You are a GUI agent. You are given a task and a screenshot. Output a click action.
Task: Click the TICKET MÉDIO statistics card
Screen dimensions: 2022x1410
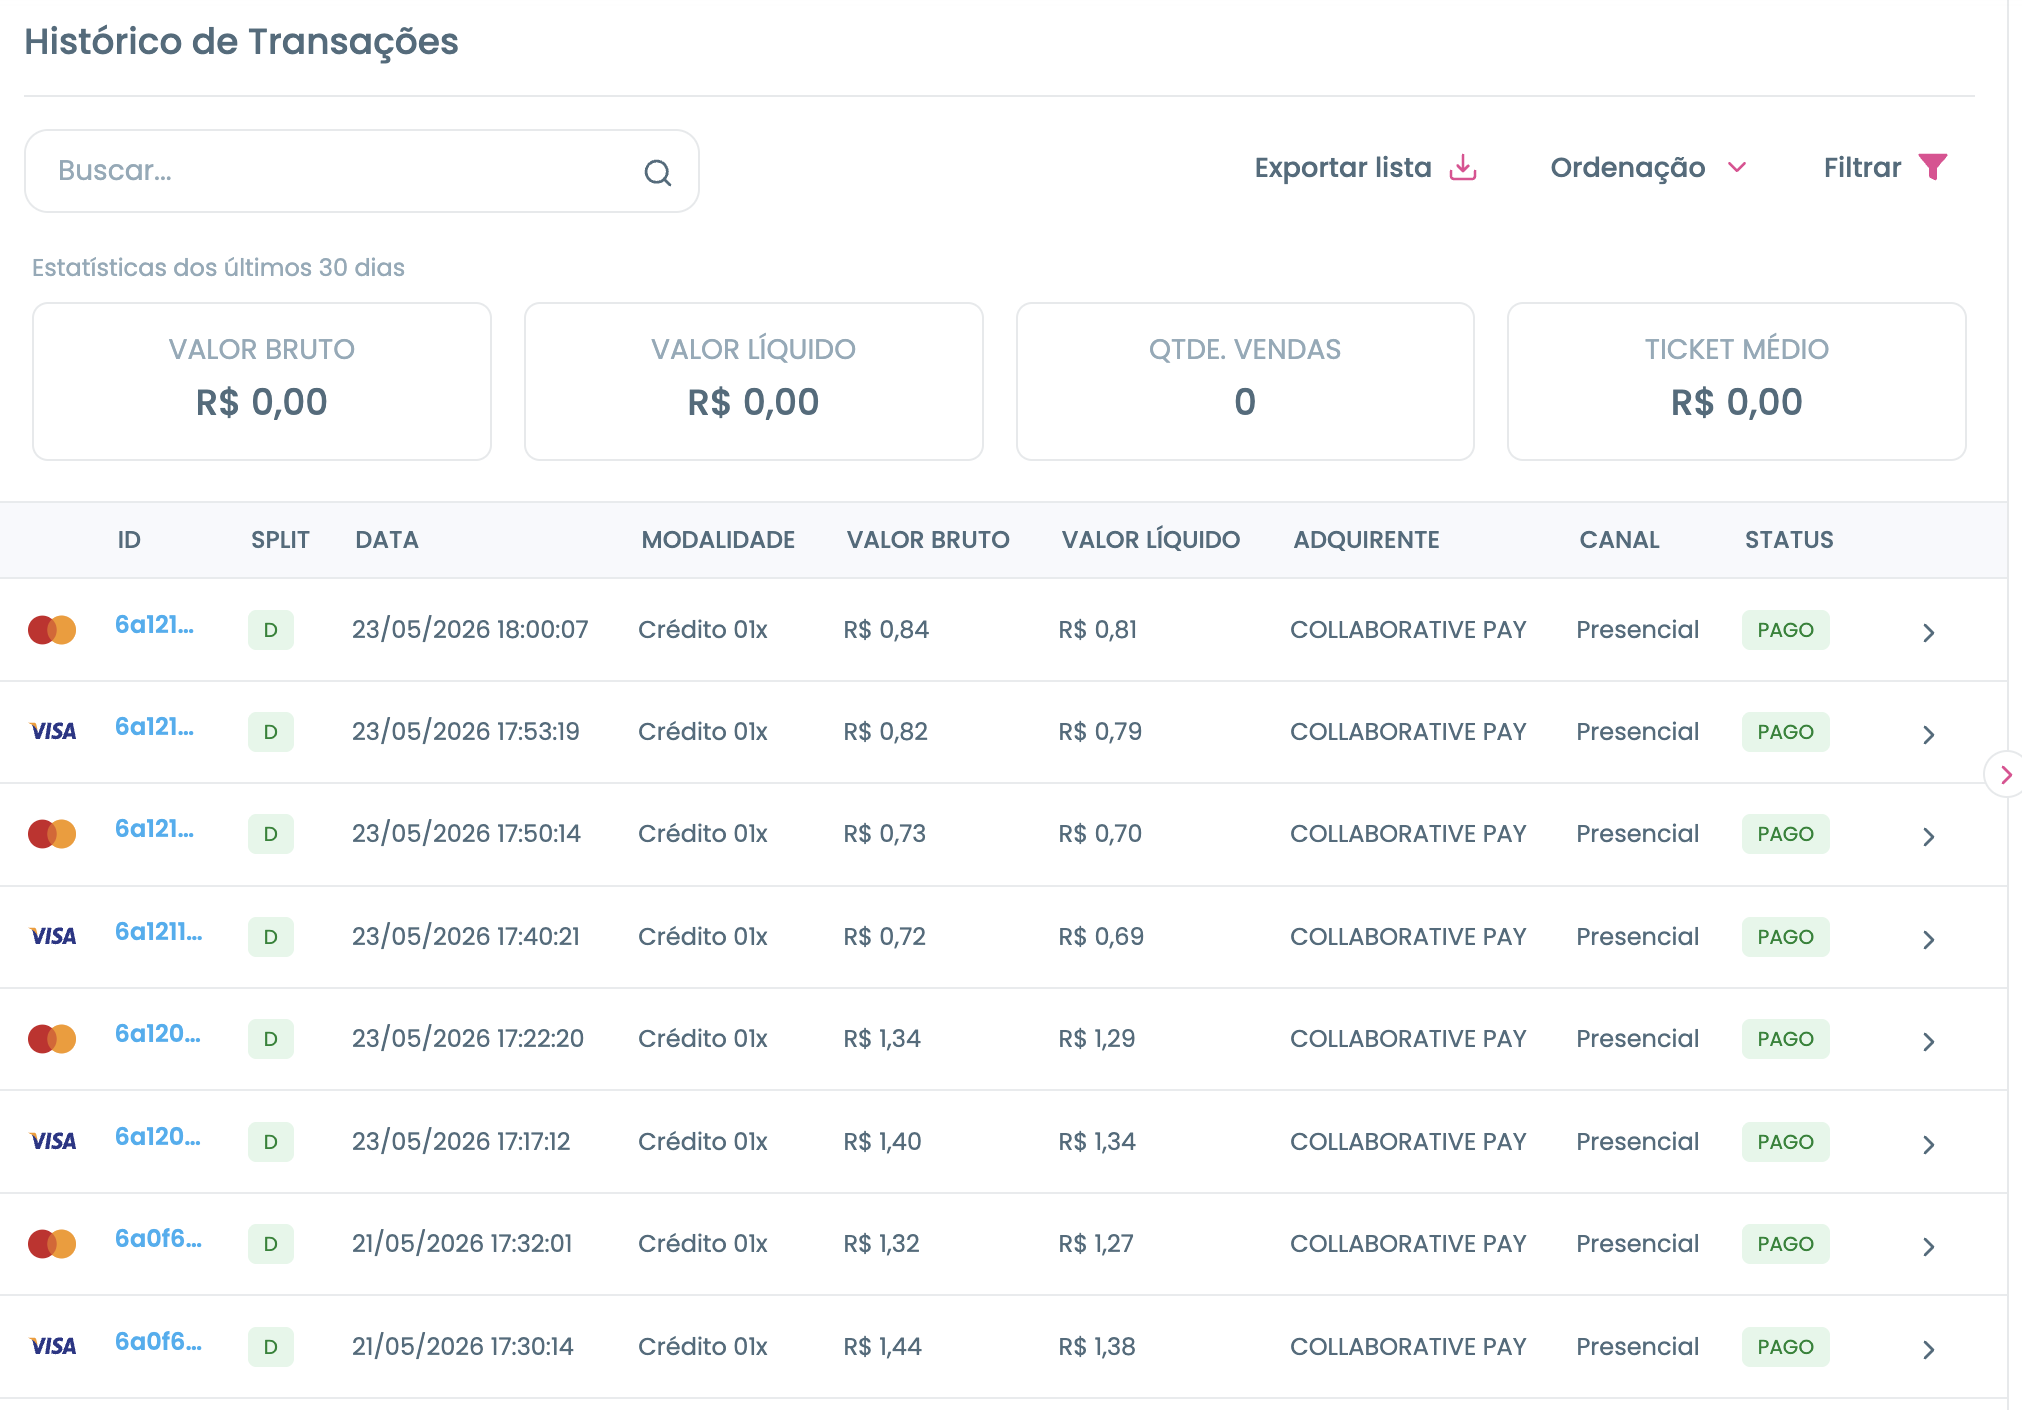(1736, 381)
